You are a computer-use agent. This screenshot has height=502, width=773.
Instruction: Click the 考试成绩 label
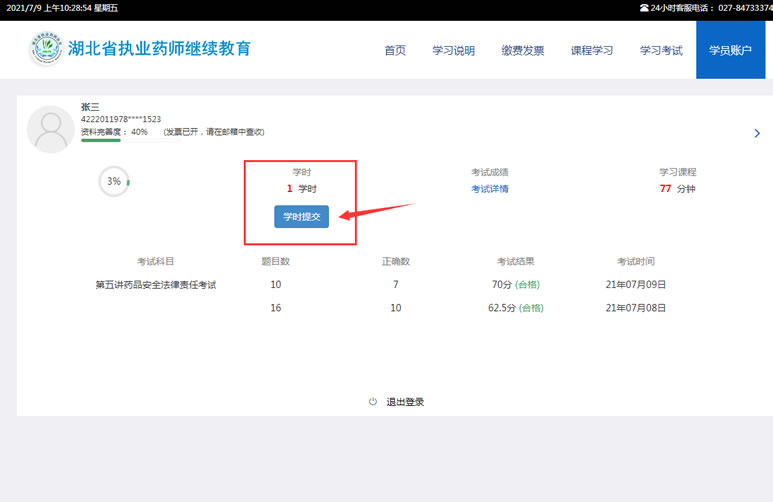pyautogui.click(x=490, y=172)
